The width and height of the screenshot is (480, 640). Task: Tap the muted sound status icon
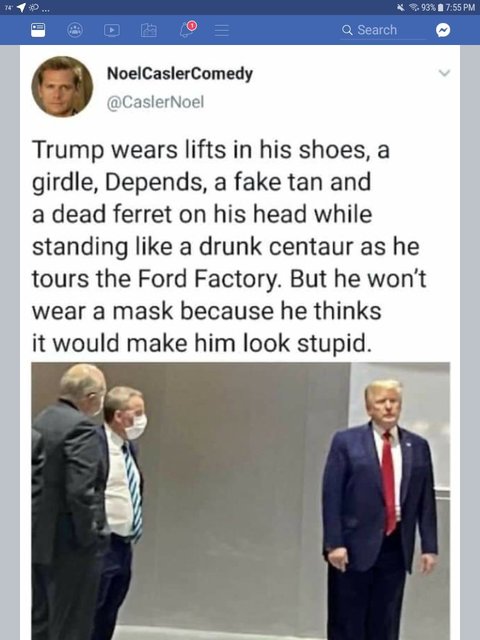403,7
